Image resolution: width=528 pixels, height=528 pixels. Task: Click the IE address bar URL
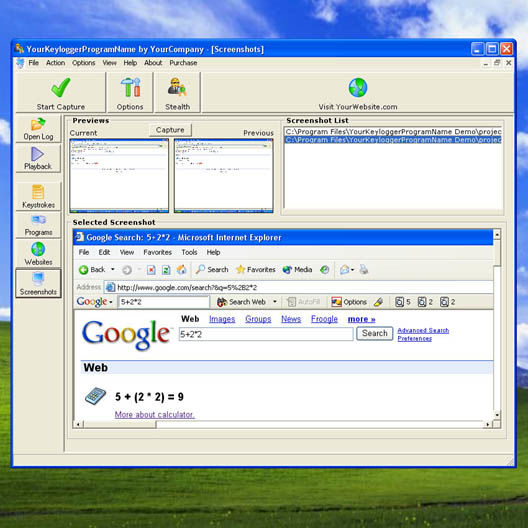(x=187, y=288)
